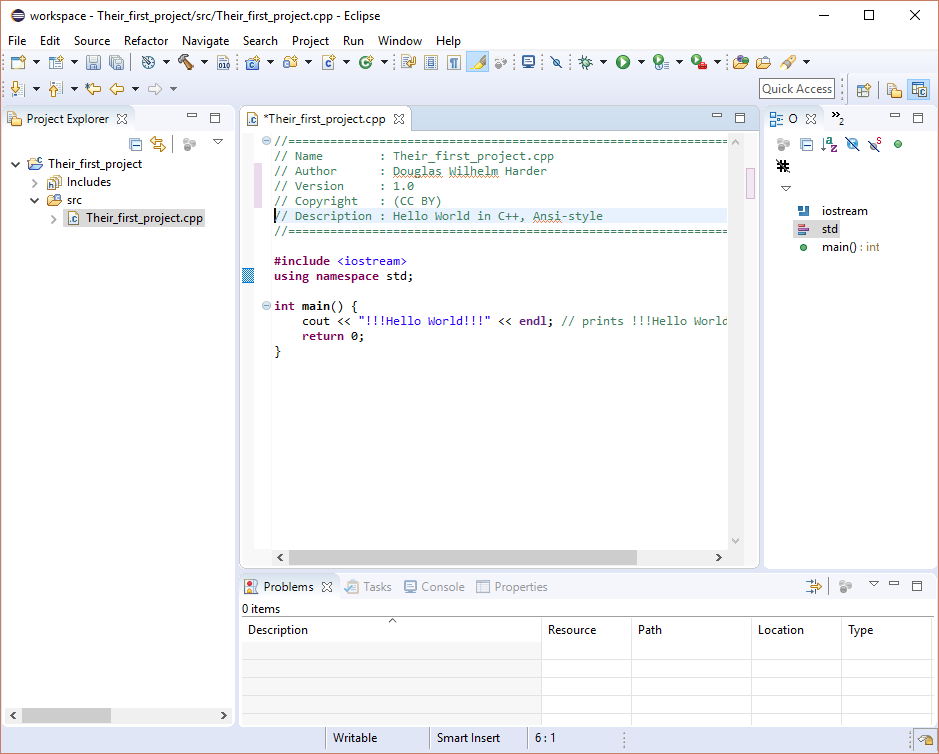Toggle Hide Static Members in Outline

point(875,144)
